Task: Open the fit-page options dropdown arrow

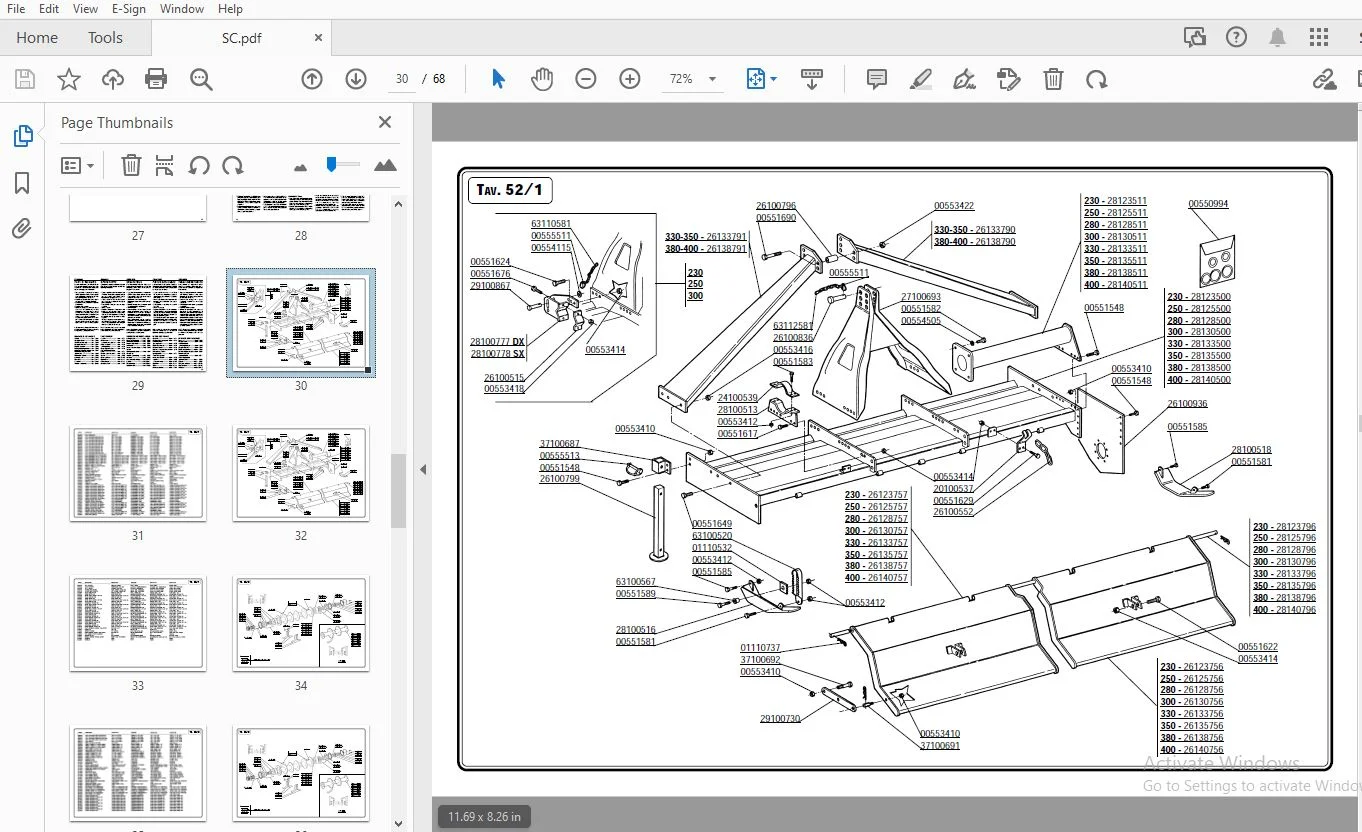Action: click(x=774, y=79)
